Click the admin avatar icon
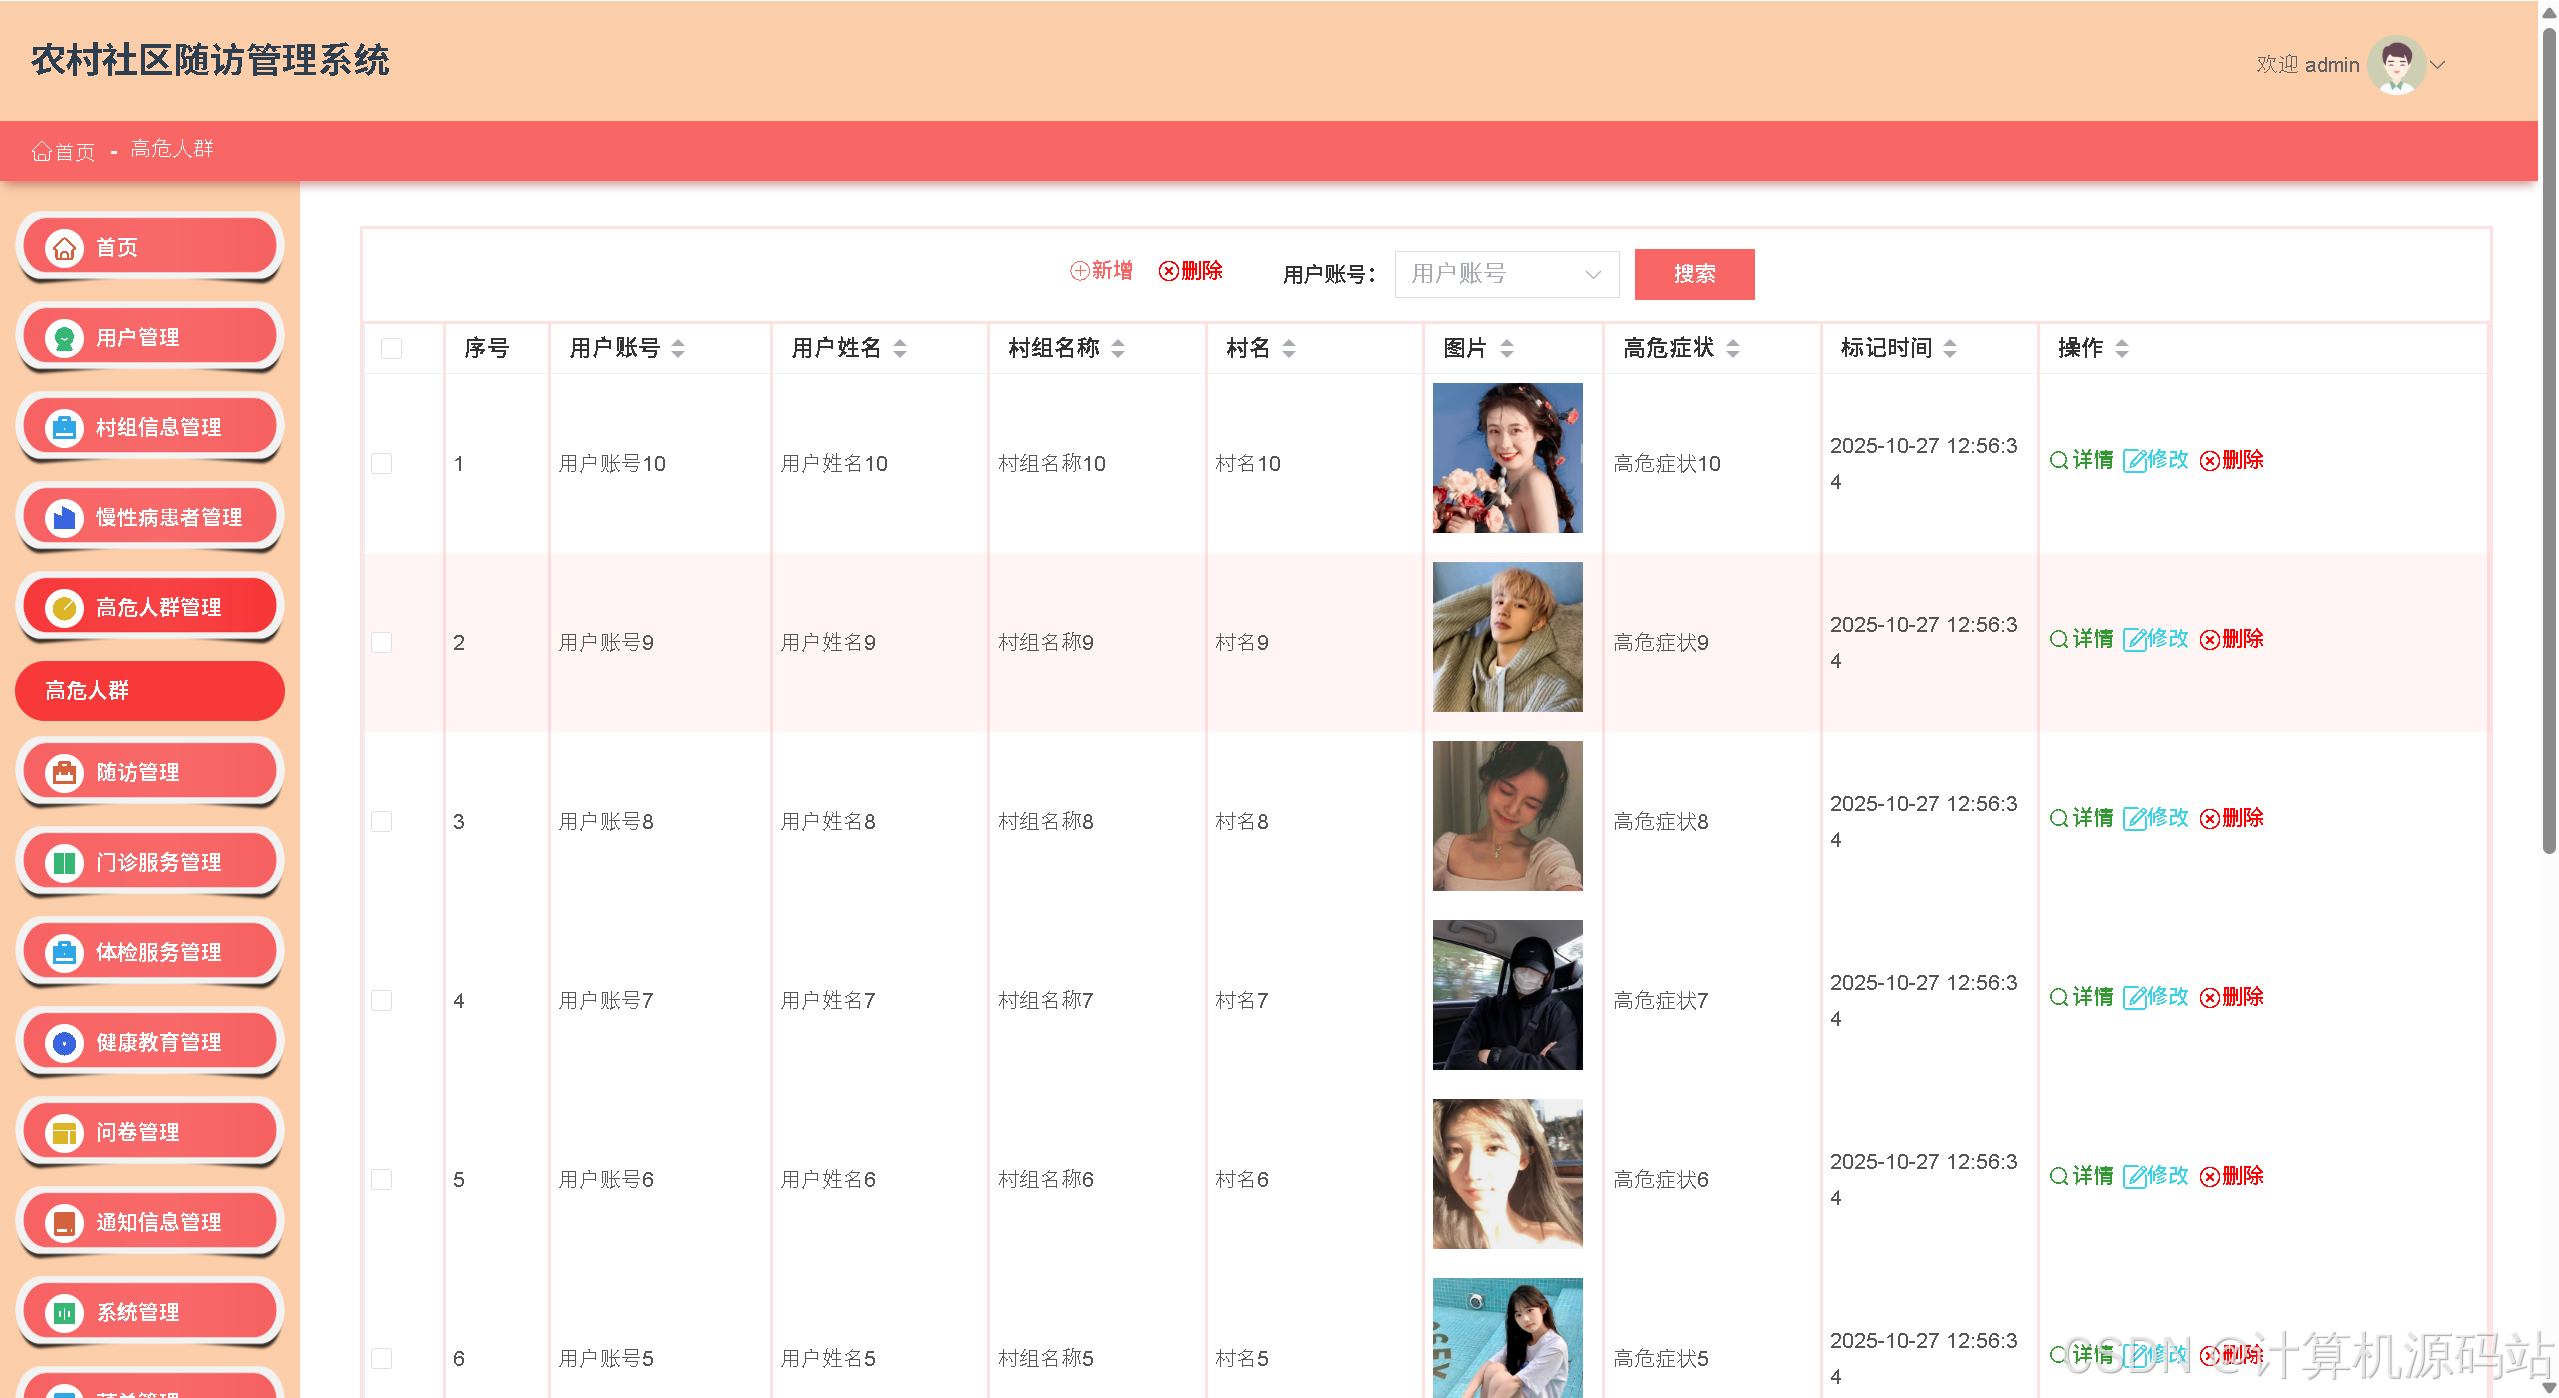 click(2396, 65)
